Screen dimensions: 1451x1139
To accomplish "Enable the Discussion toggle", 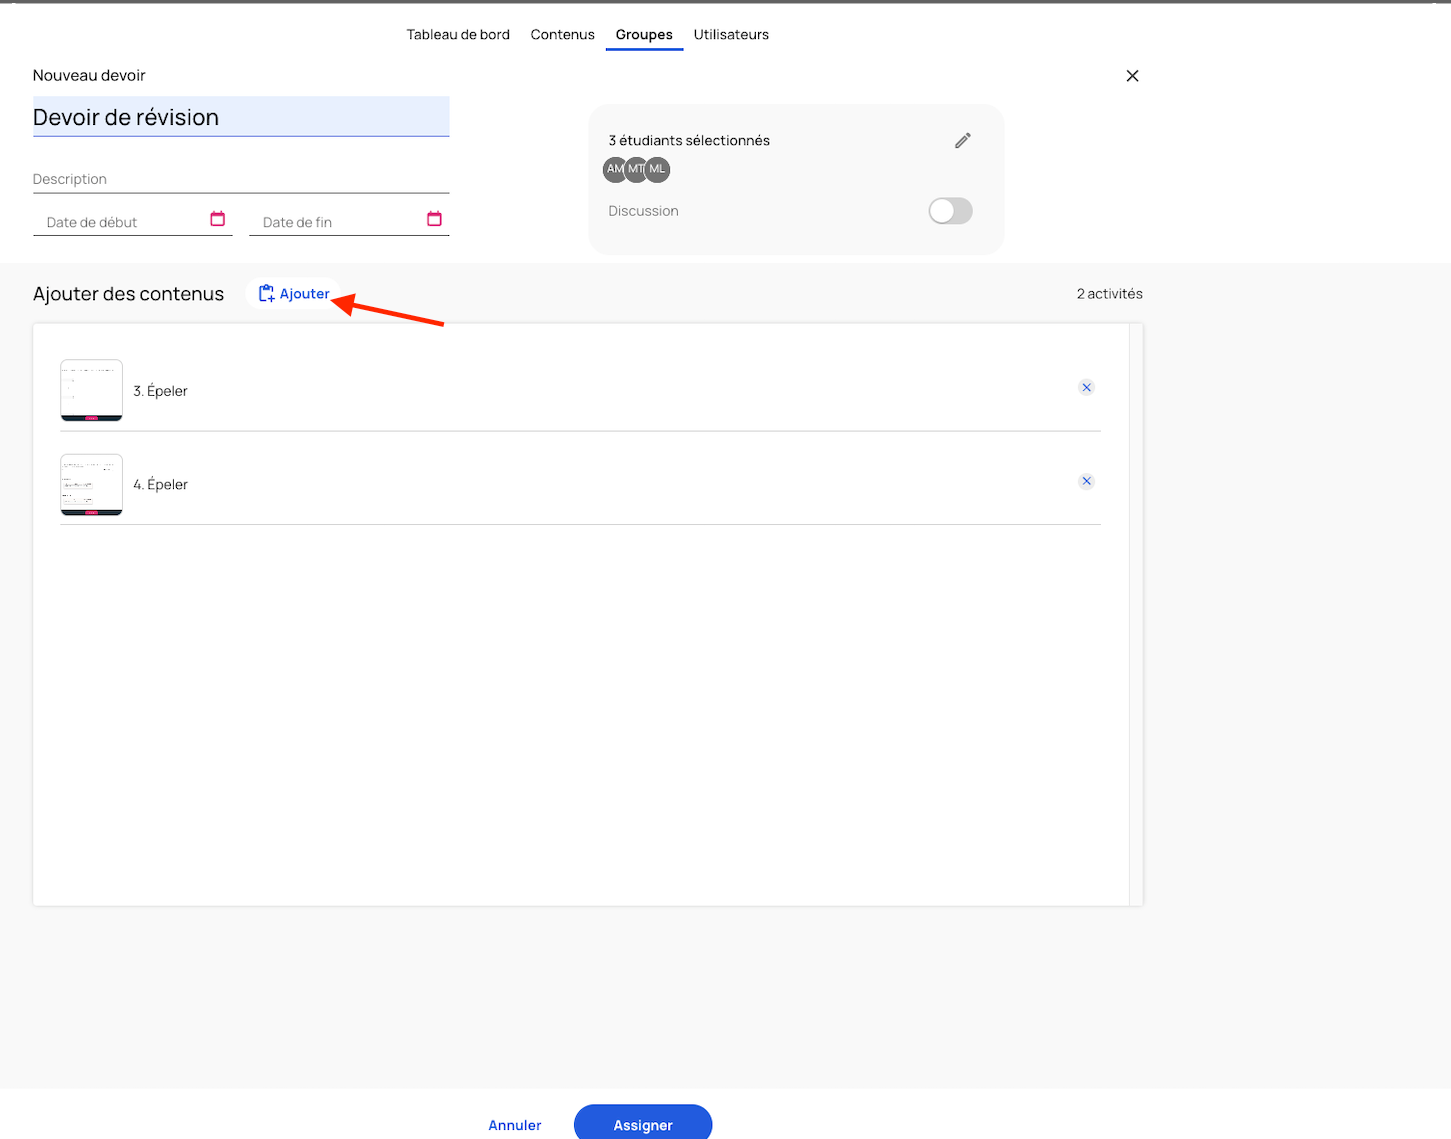I will pos(950,211).
